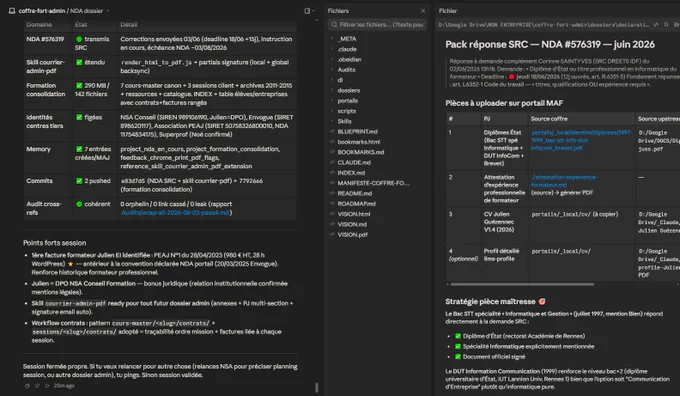The height and width of the screenshot is (396, 680).
Task: Click the star icon below the session message
Action: 37,386
